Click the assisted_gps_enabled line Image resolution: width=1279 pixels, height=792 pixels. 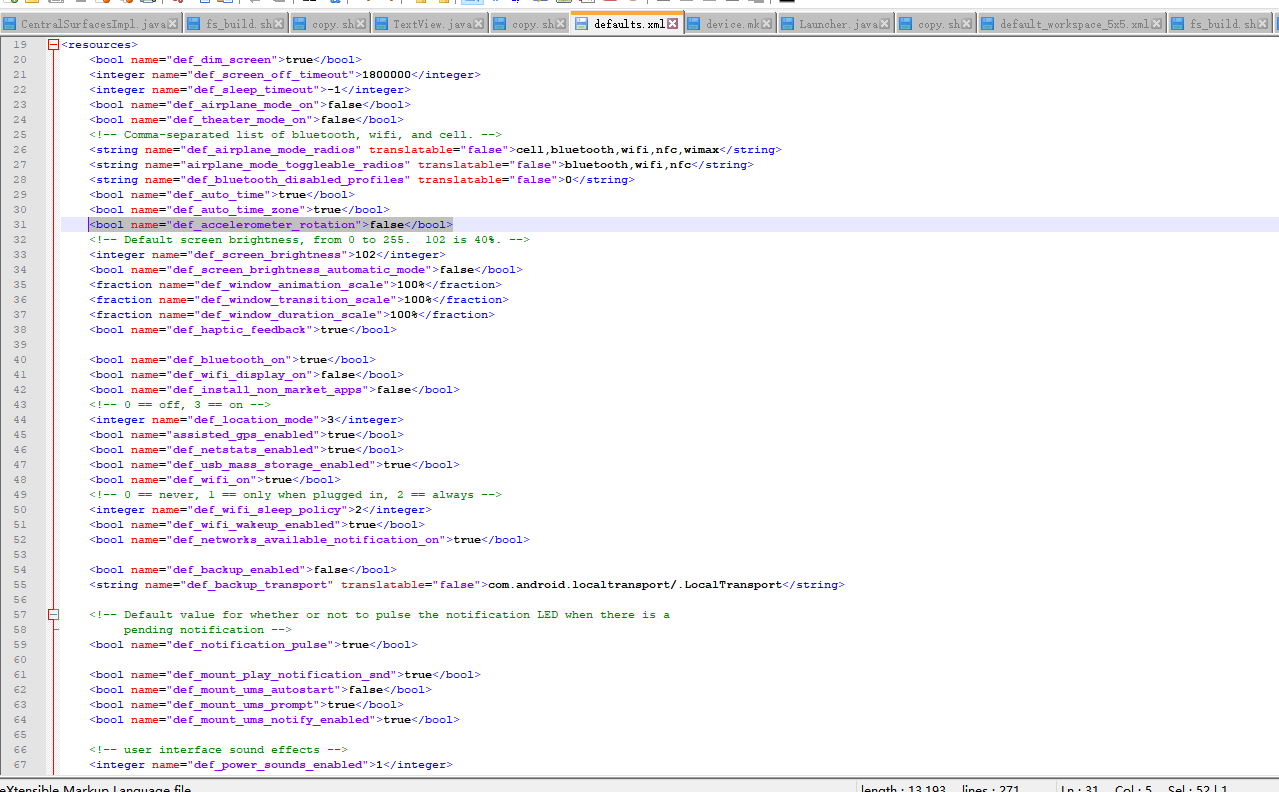246,435
